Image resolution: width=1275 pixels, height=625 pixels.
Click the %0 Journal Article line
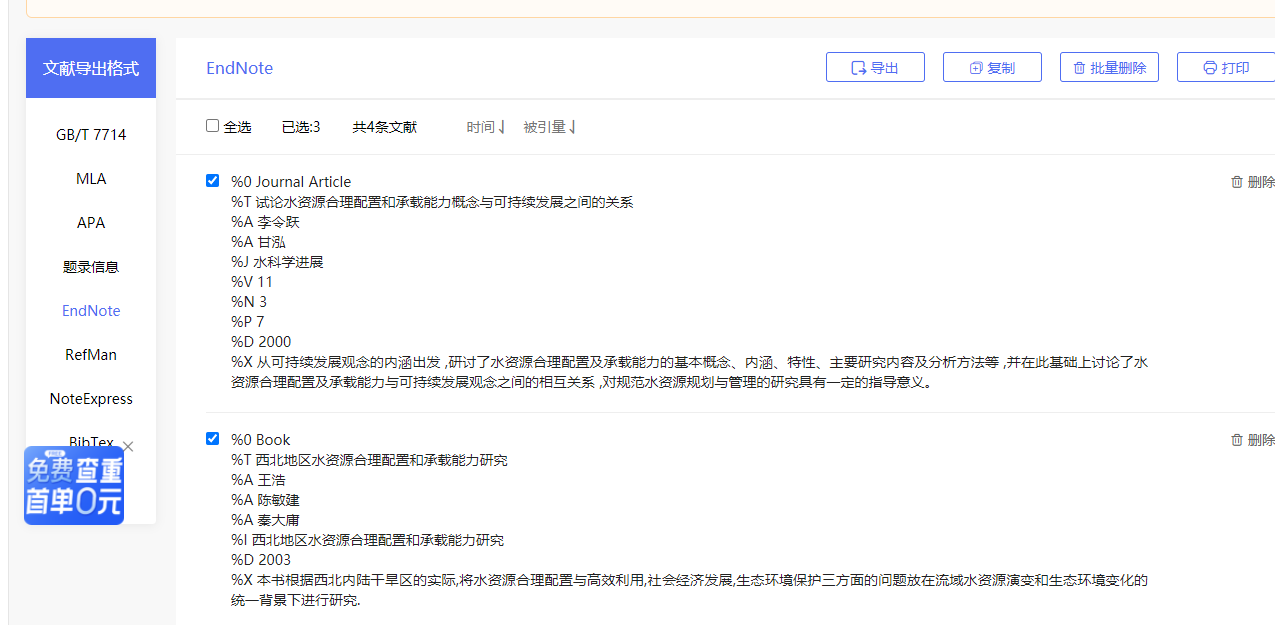pos(291,182)
